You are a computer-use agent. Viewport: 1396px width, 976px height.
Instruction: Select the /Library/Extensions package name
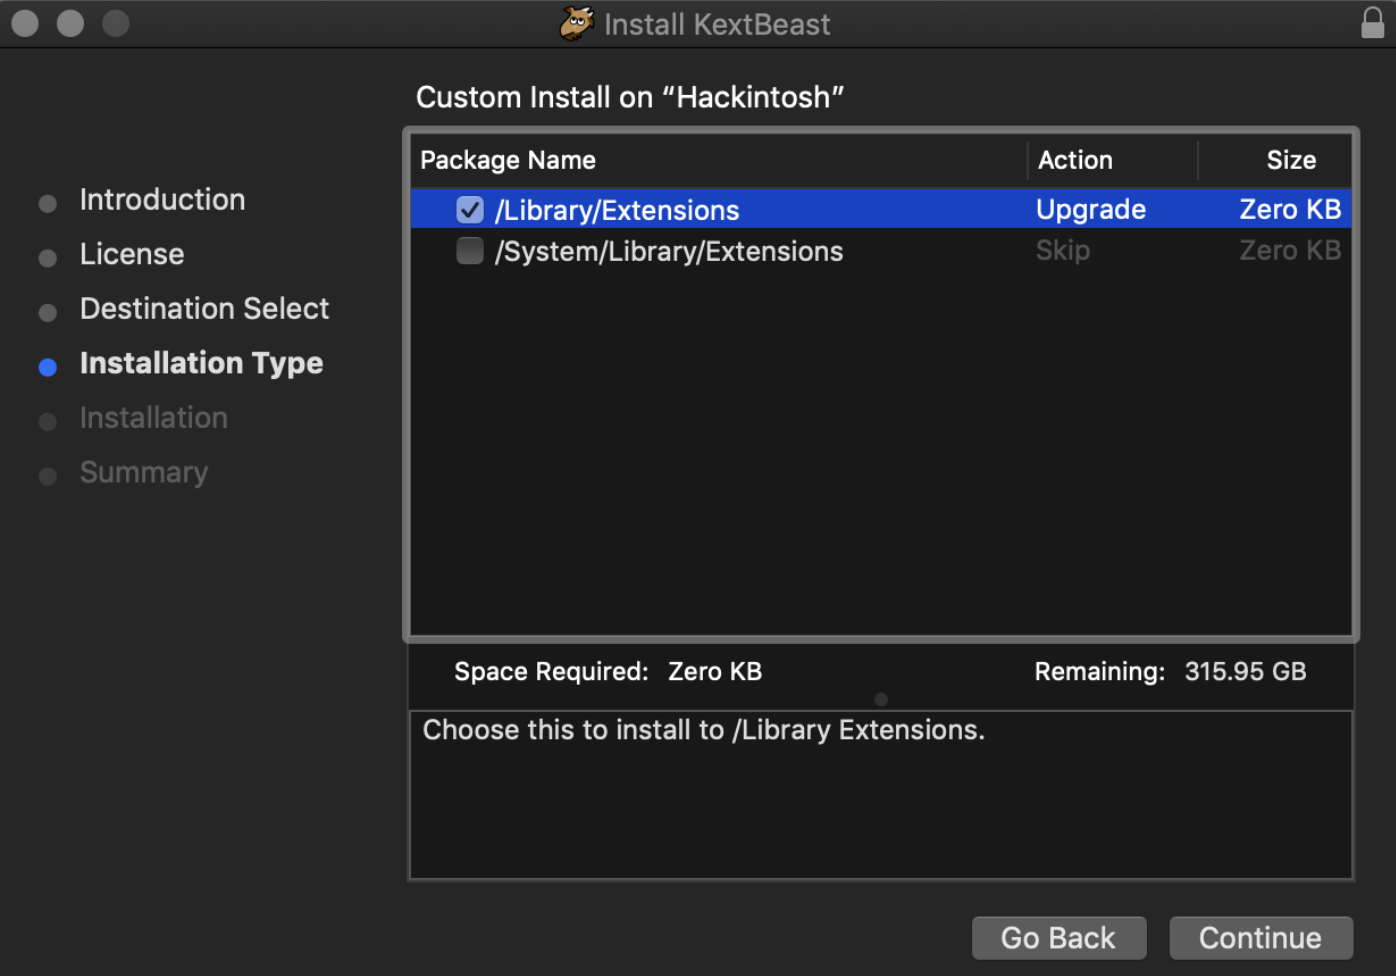617,210
